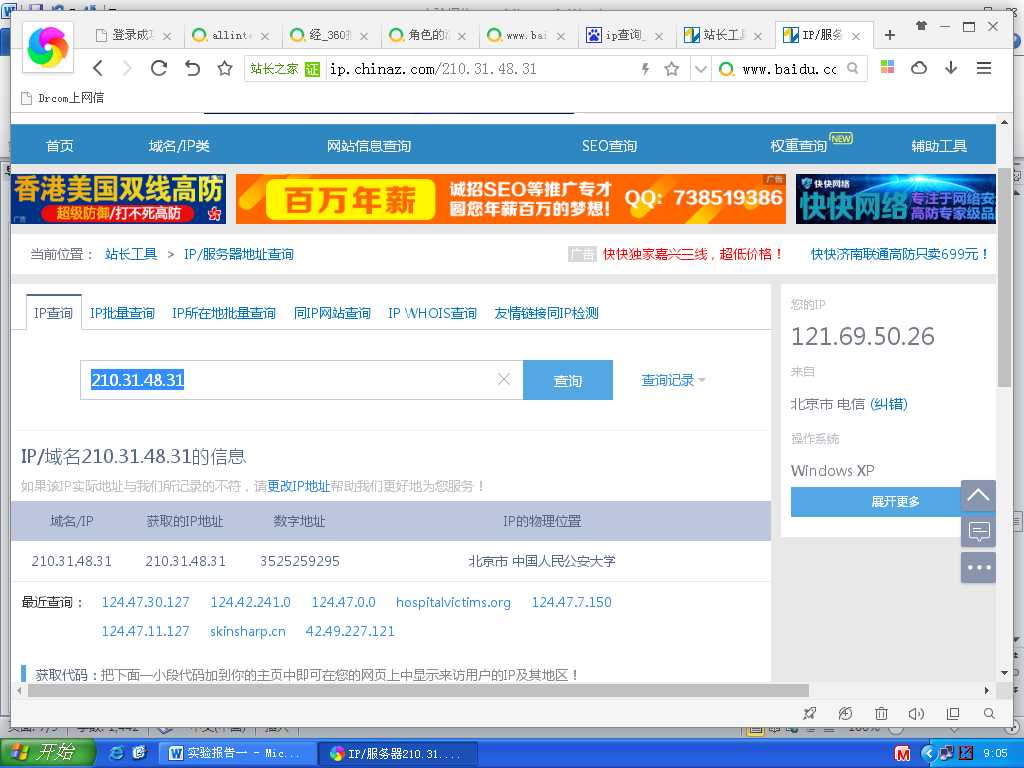The image size is (1024, 768).
Task: Click the browser back arrow
Action: 99,68
